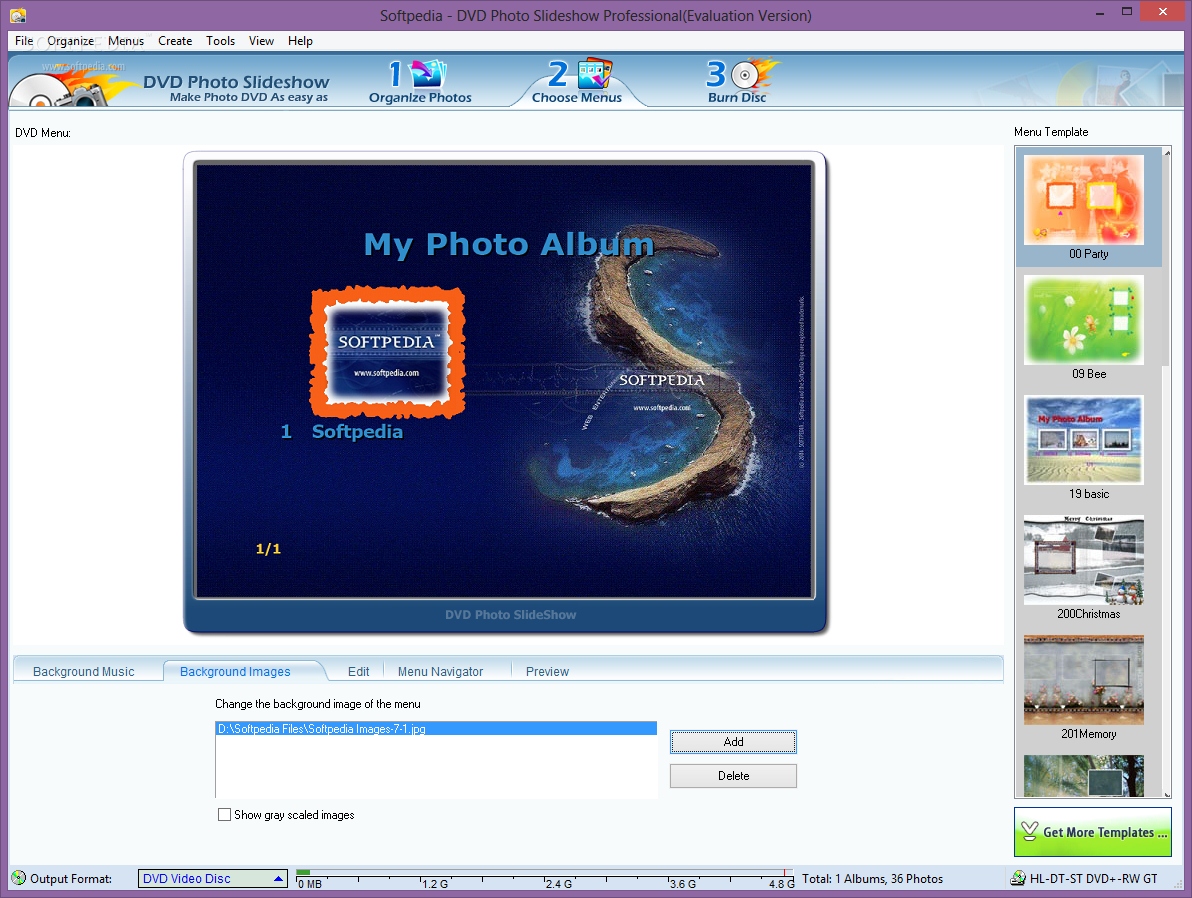Switch to the Preview tab

tap(547, 671)
